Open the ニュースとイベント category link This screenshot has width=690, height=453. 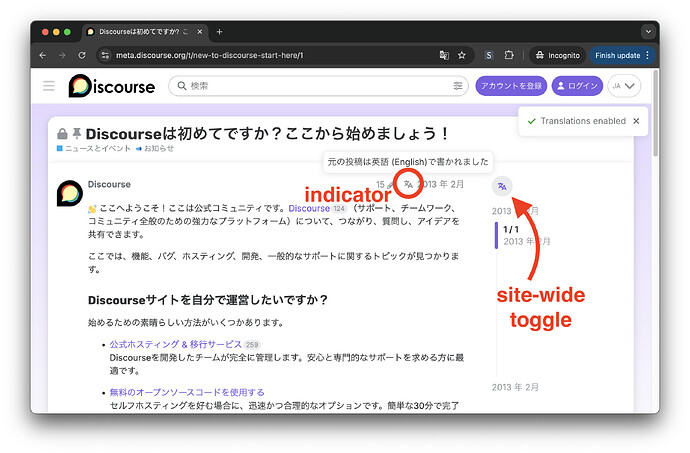[x=94, y=148]
